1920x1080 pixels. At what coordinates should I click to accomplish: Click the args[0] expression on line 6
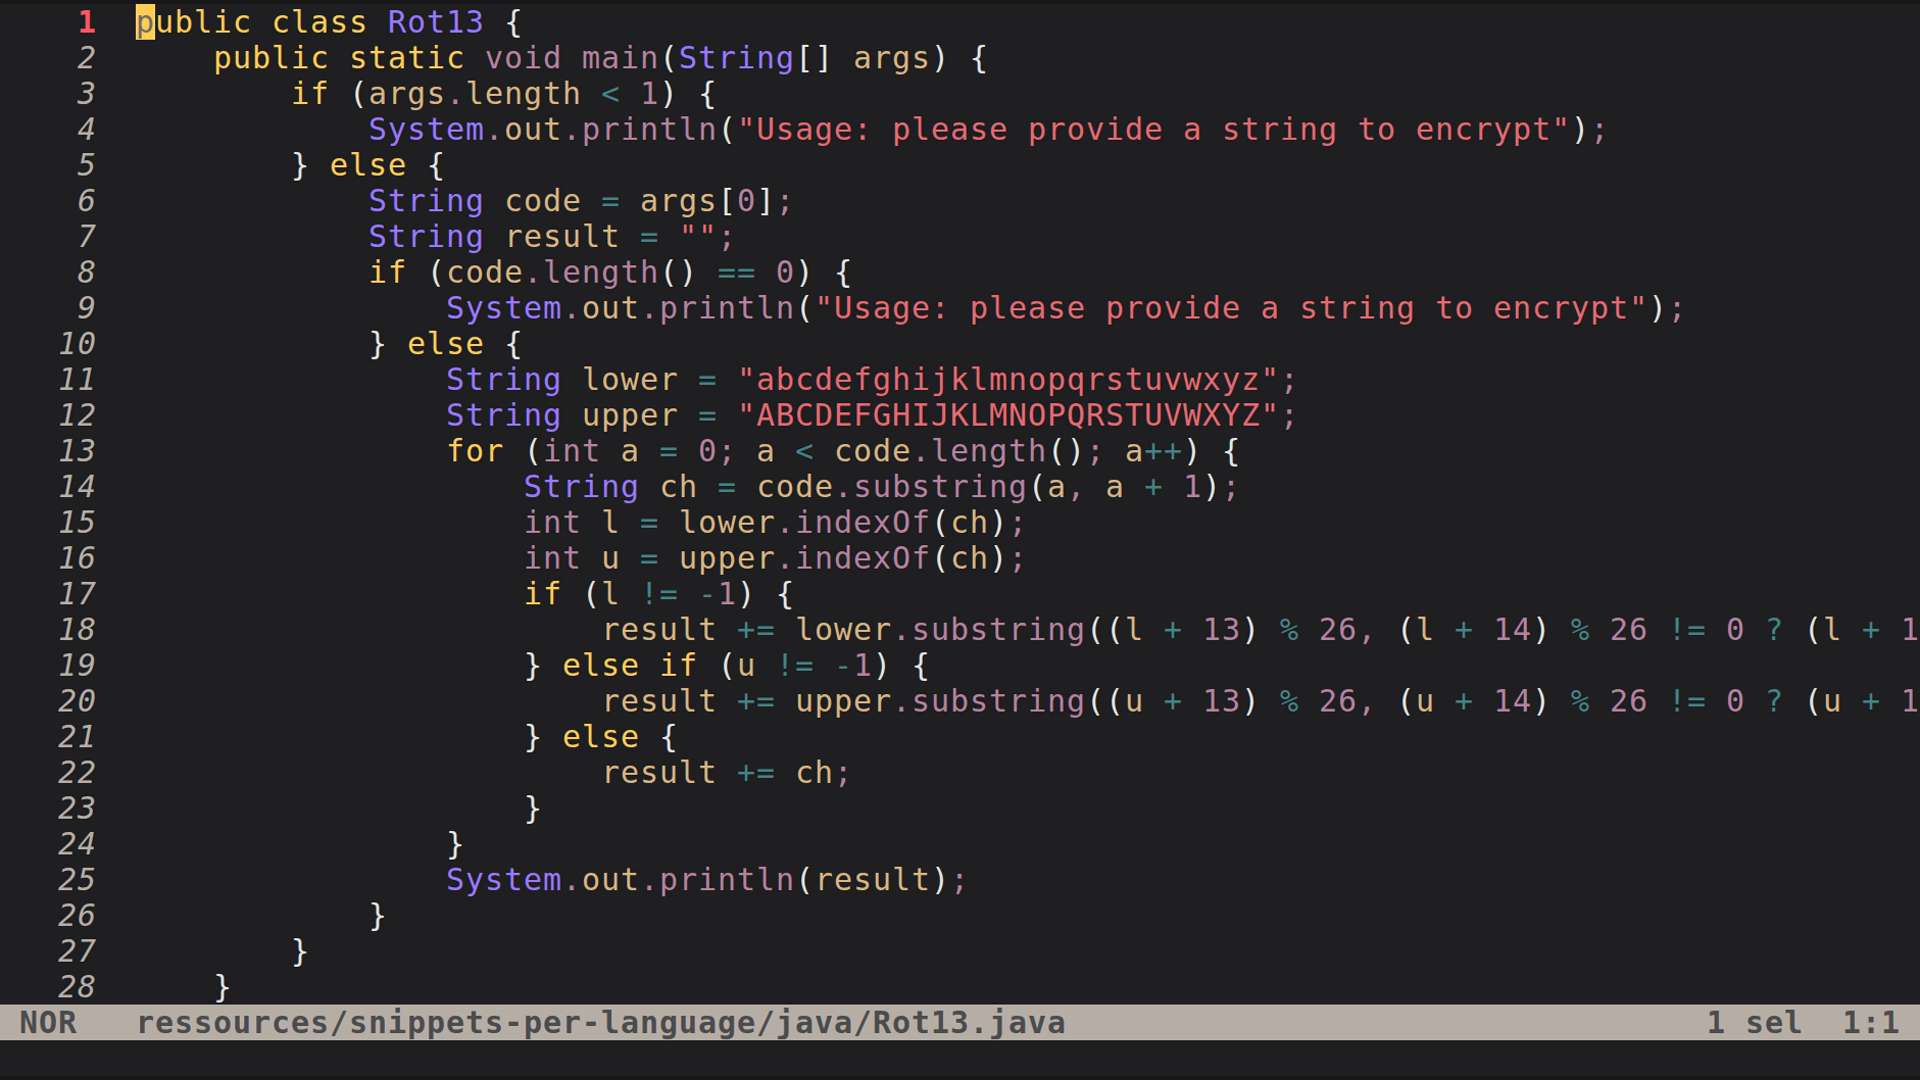(710, 200)
